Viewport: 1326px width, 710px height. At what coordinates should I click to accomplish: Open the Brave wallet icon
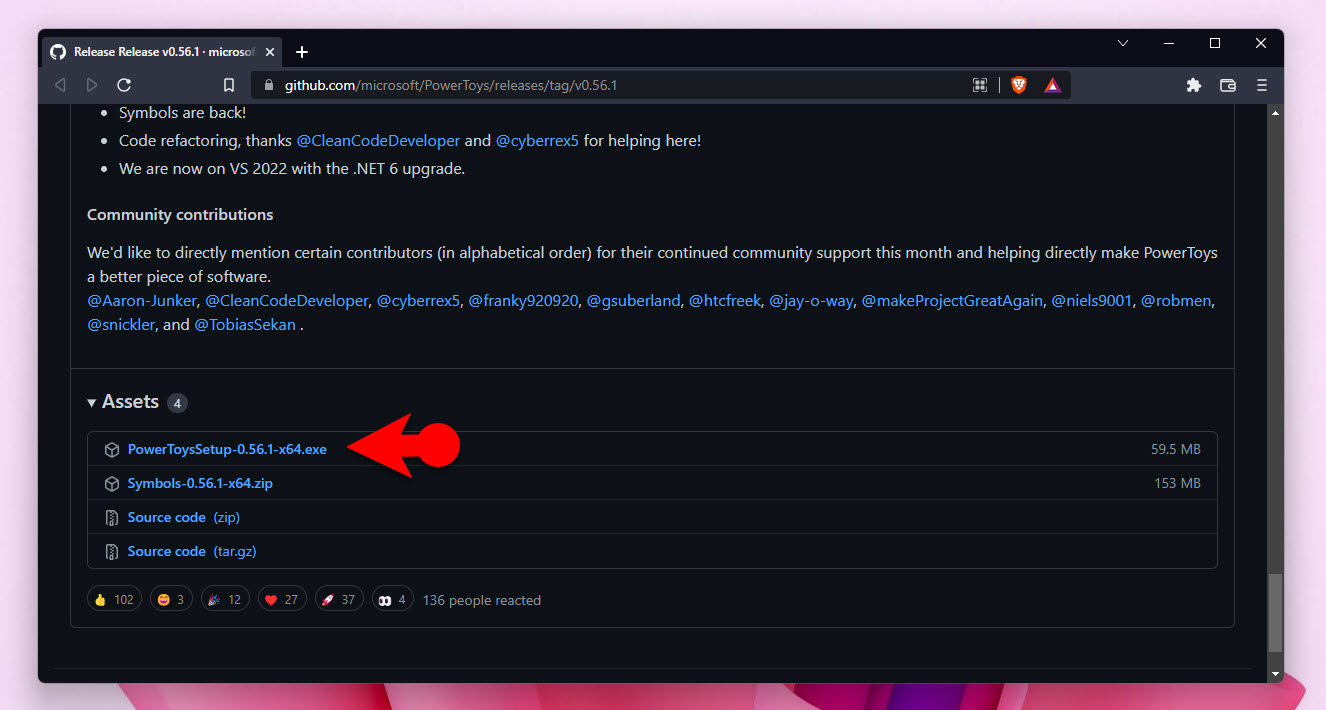pyautogui.click(x=1228, y=85)
